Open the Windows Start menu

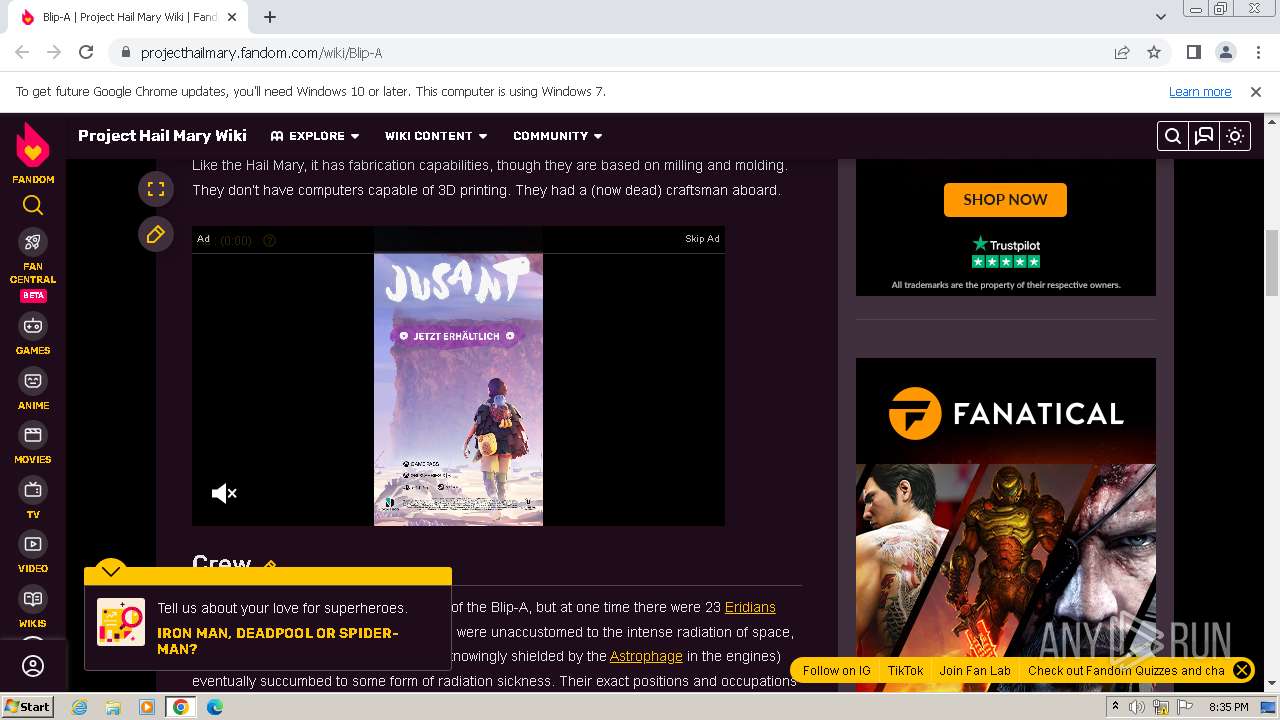click(28, 706)
